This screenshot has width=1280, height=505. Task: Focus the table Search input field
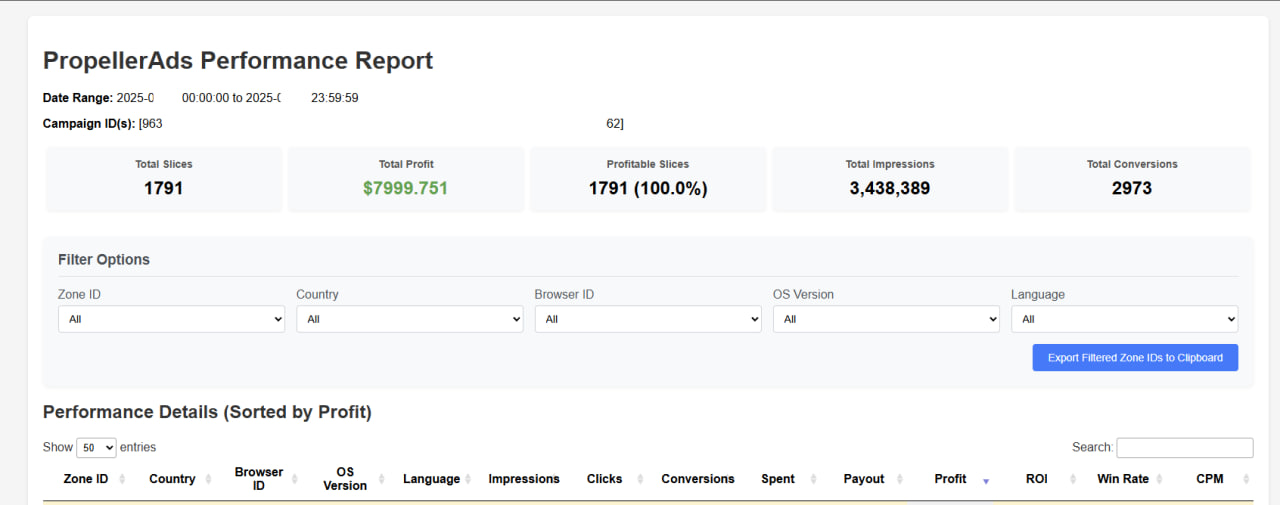point(1184,448)
